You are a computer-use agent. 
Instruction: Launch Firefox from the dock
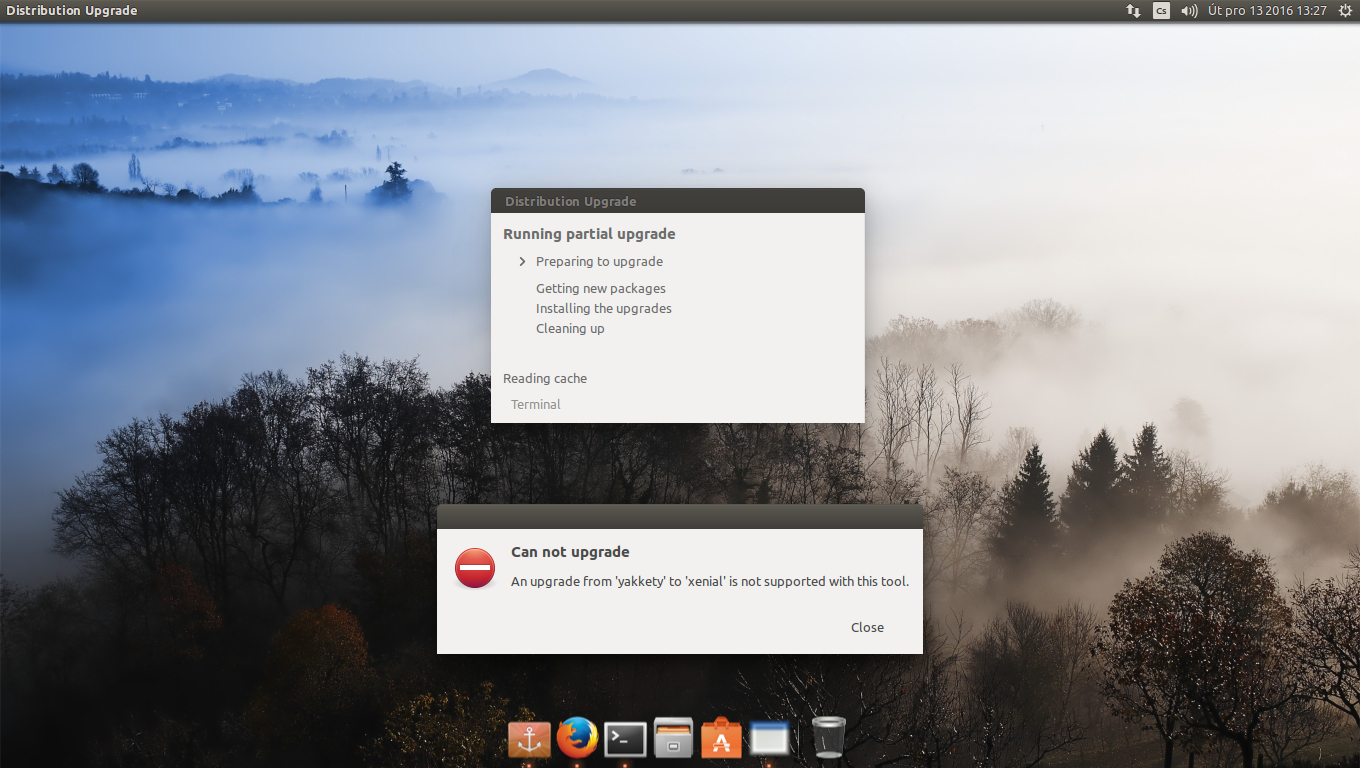[x=577, y=739]
